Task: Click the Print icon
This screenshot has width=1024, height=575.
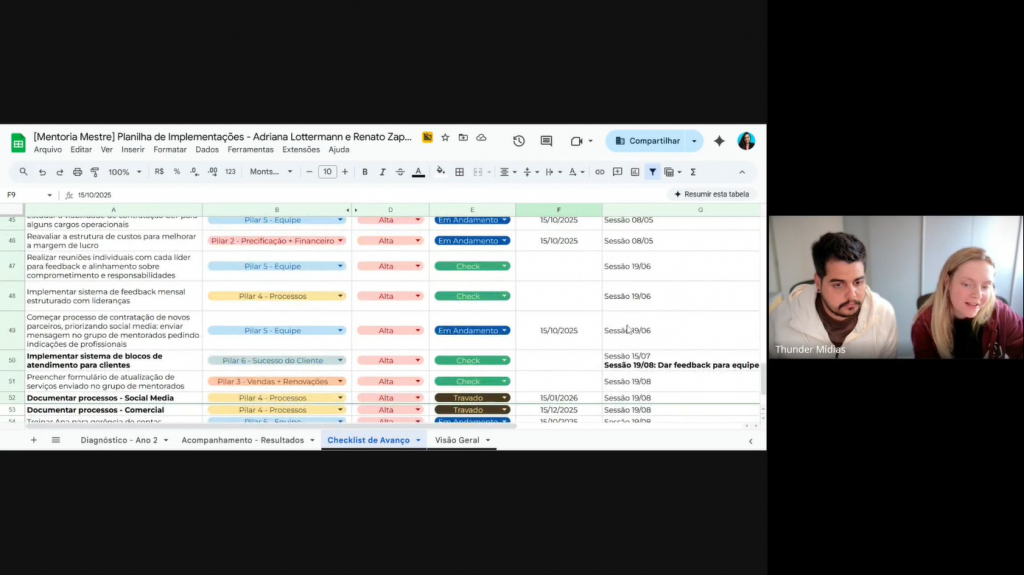Action: click(x=77, y=172)
